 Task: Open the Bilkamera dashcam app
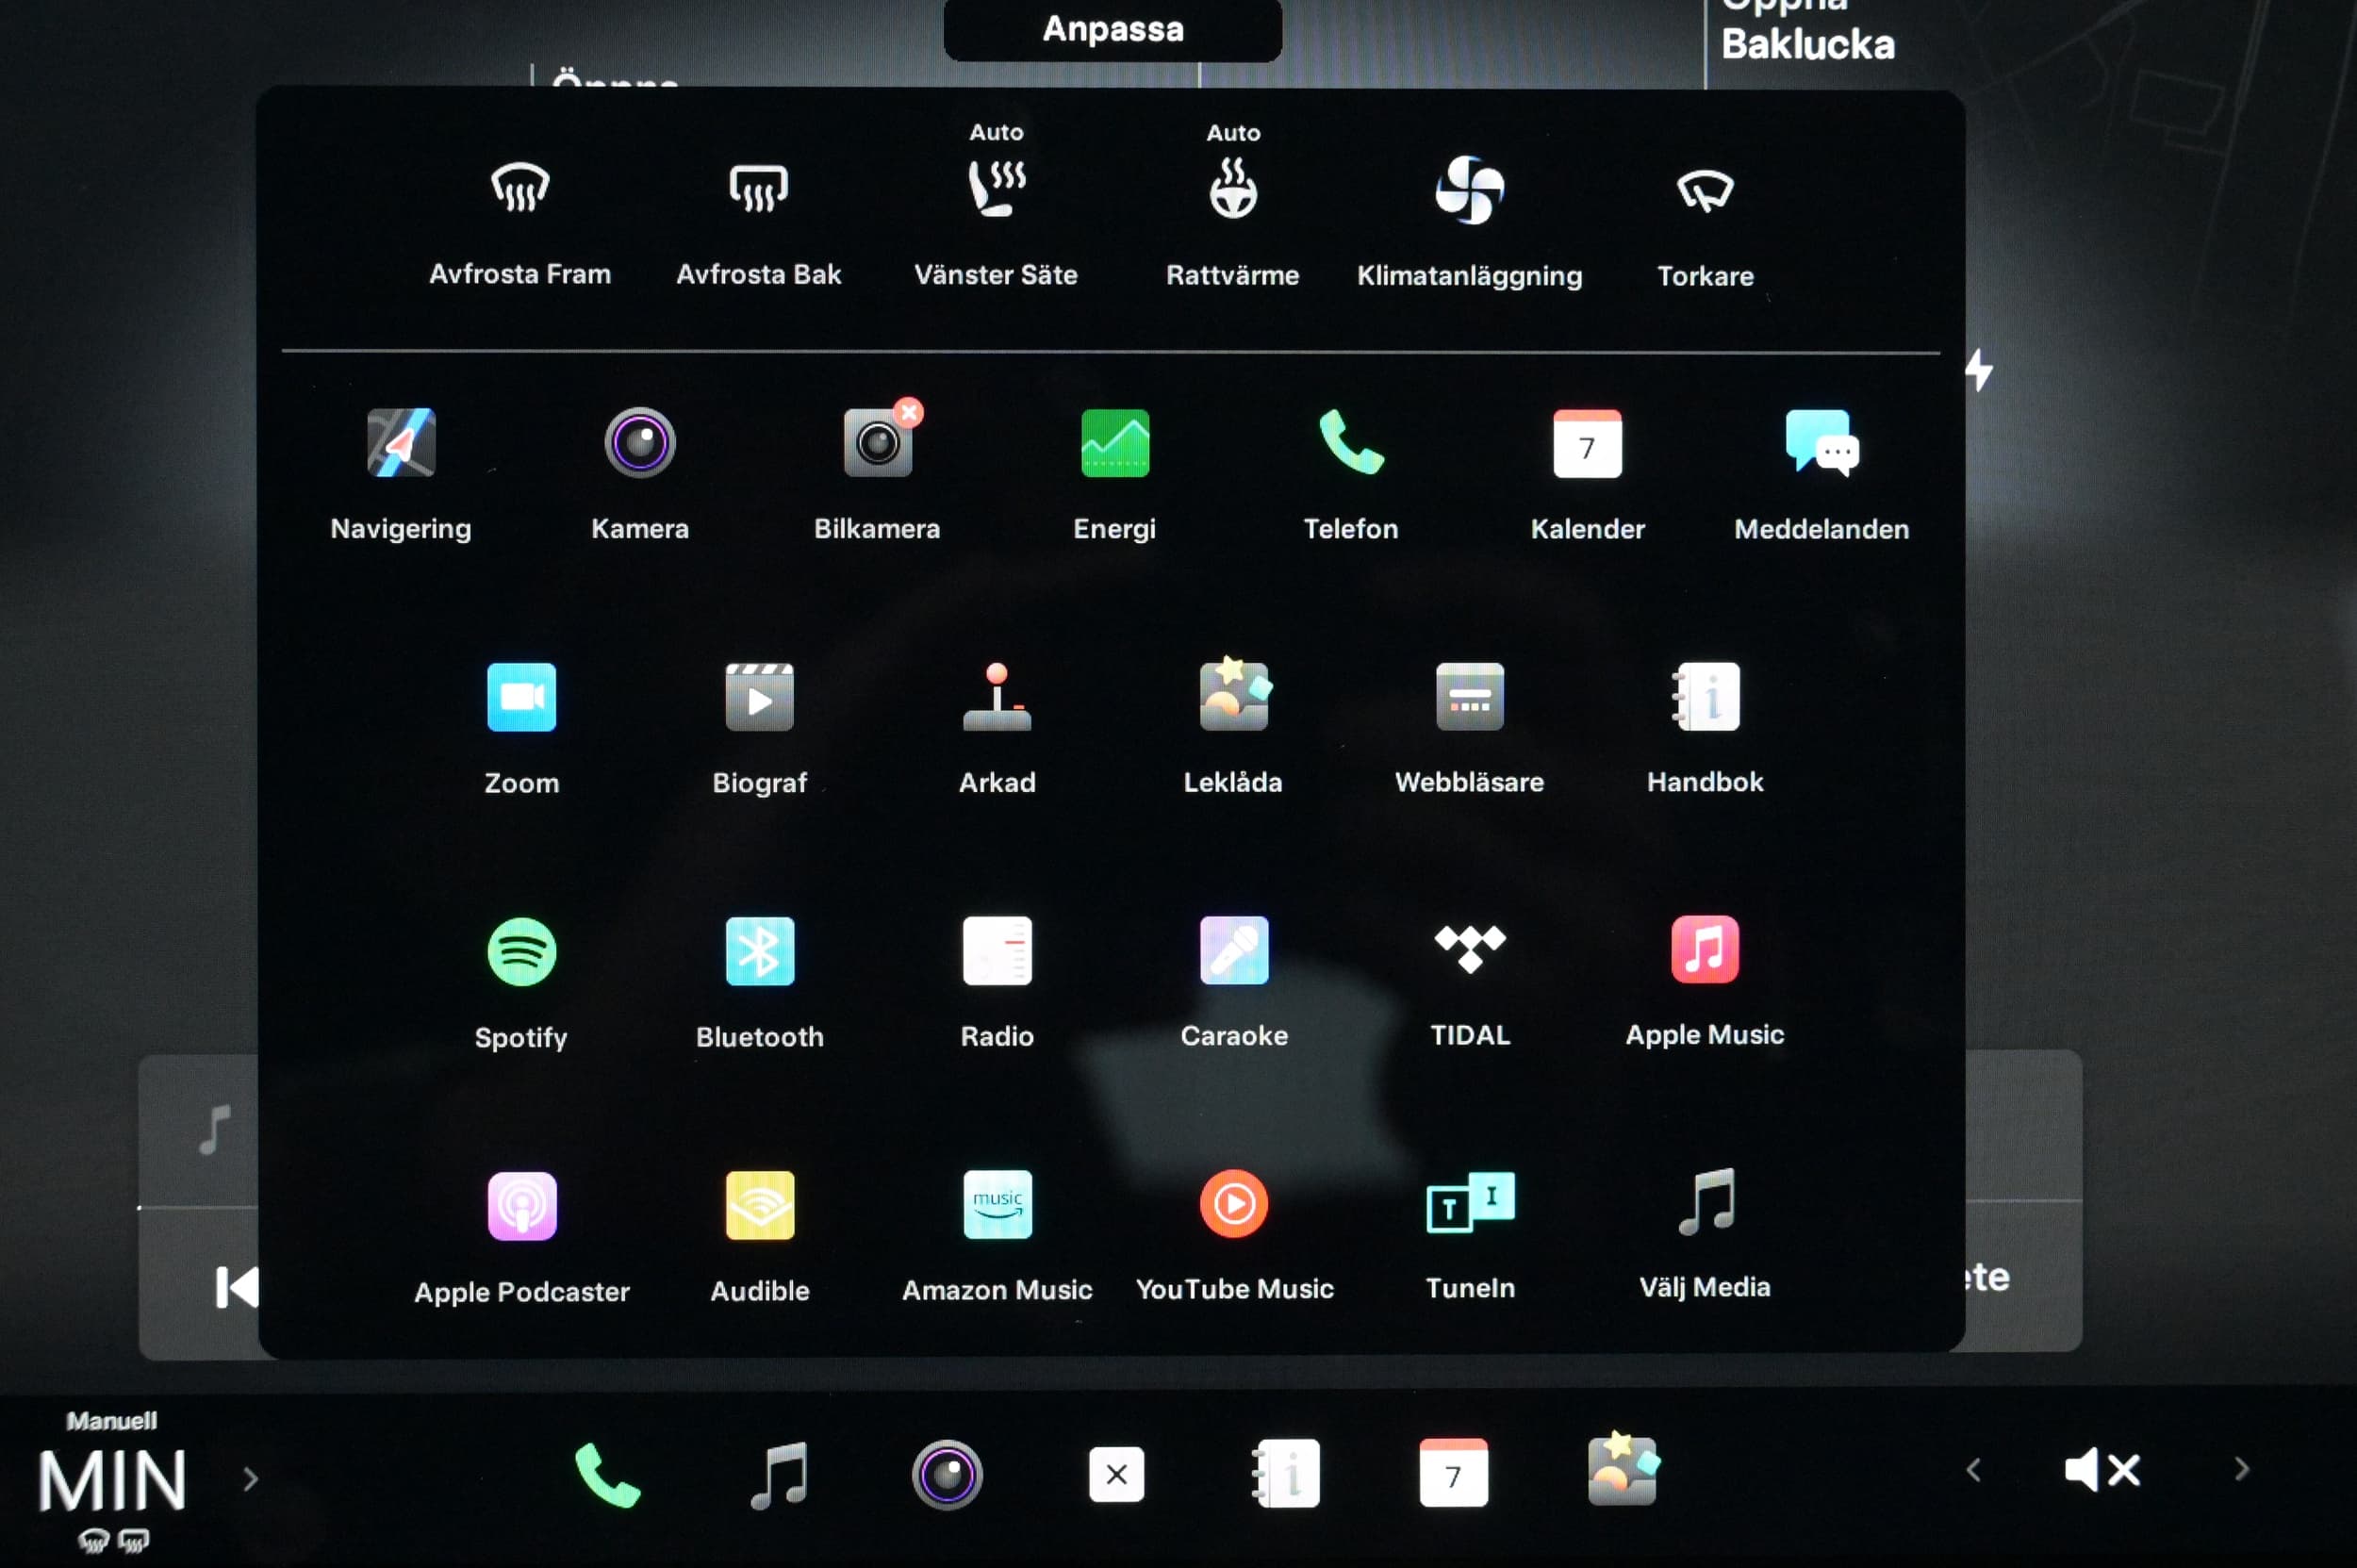tap(877, 443)
